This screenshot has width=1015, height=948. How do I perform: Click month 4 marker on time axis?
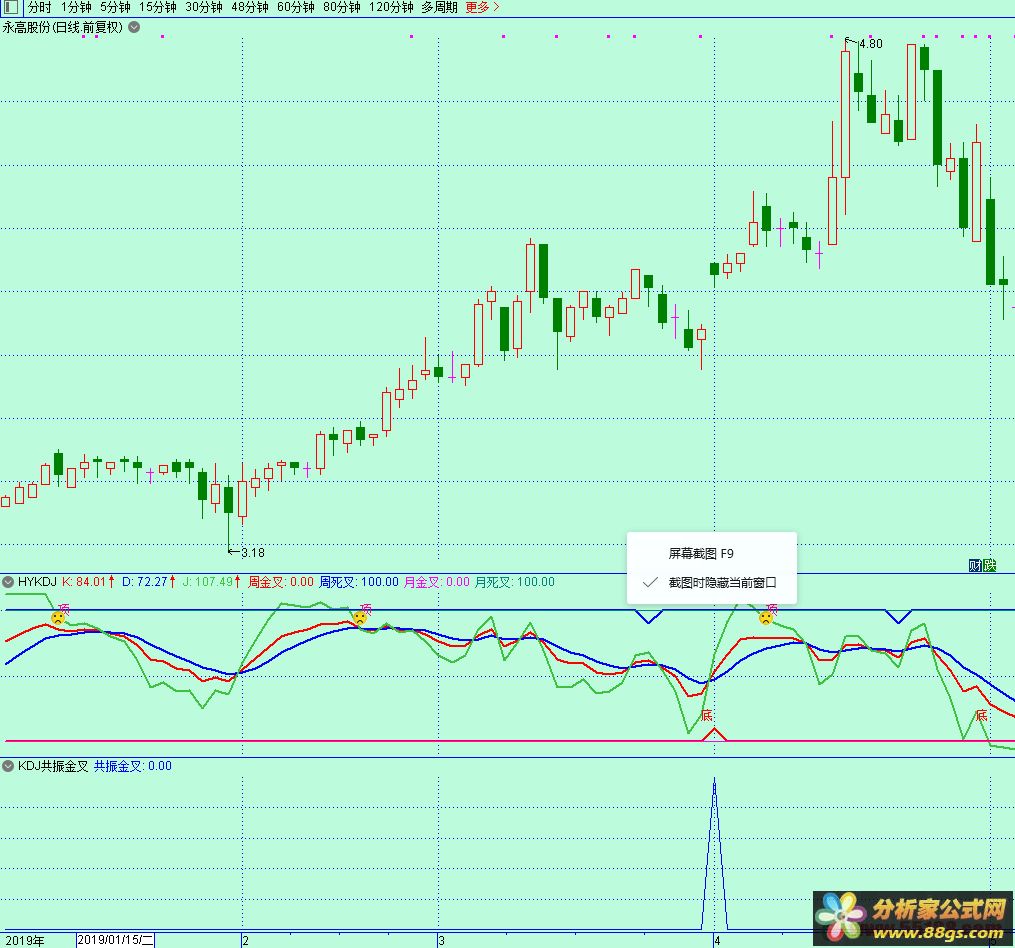[717, 941]
